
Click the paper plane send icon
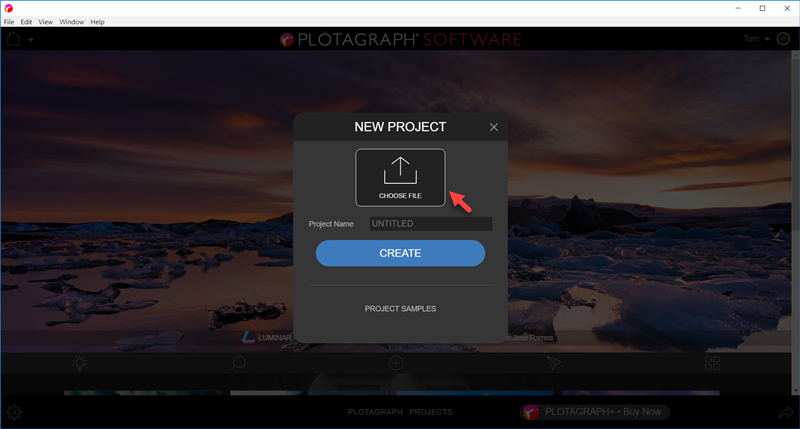(x=554, y=363)
